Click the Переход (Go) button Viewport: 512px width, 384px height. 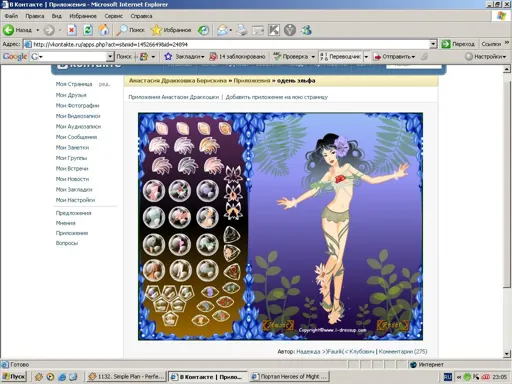coord(458,44)
